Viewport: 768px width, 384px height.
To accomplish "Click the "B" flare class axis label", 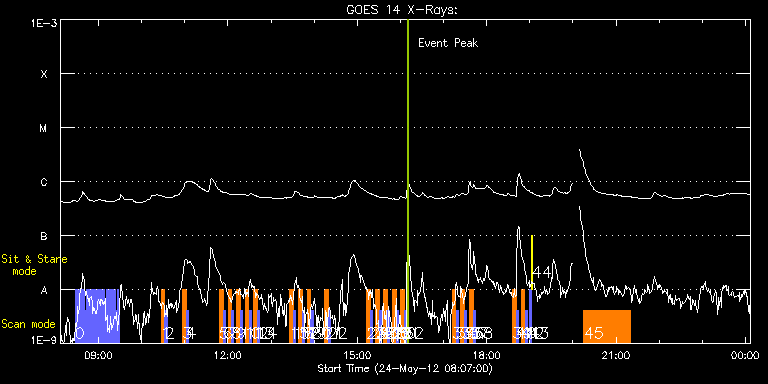I will point(44,236).
